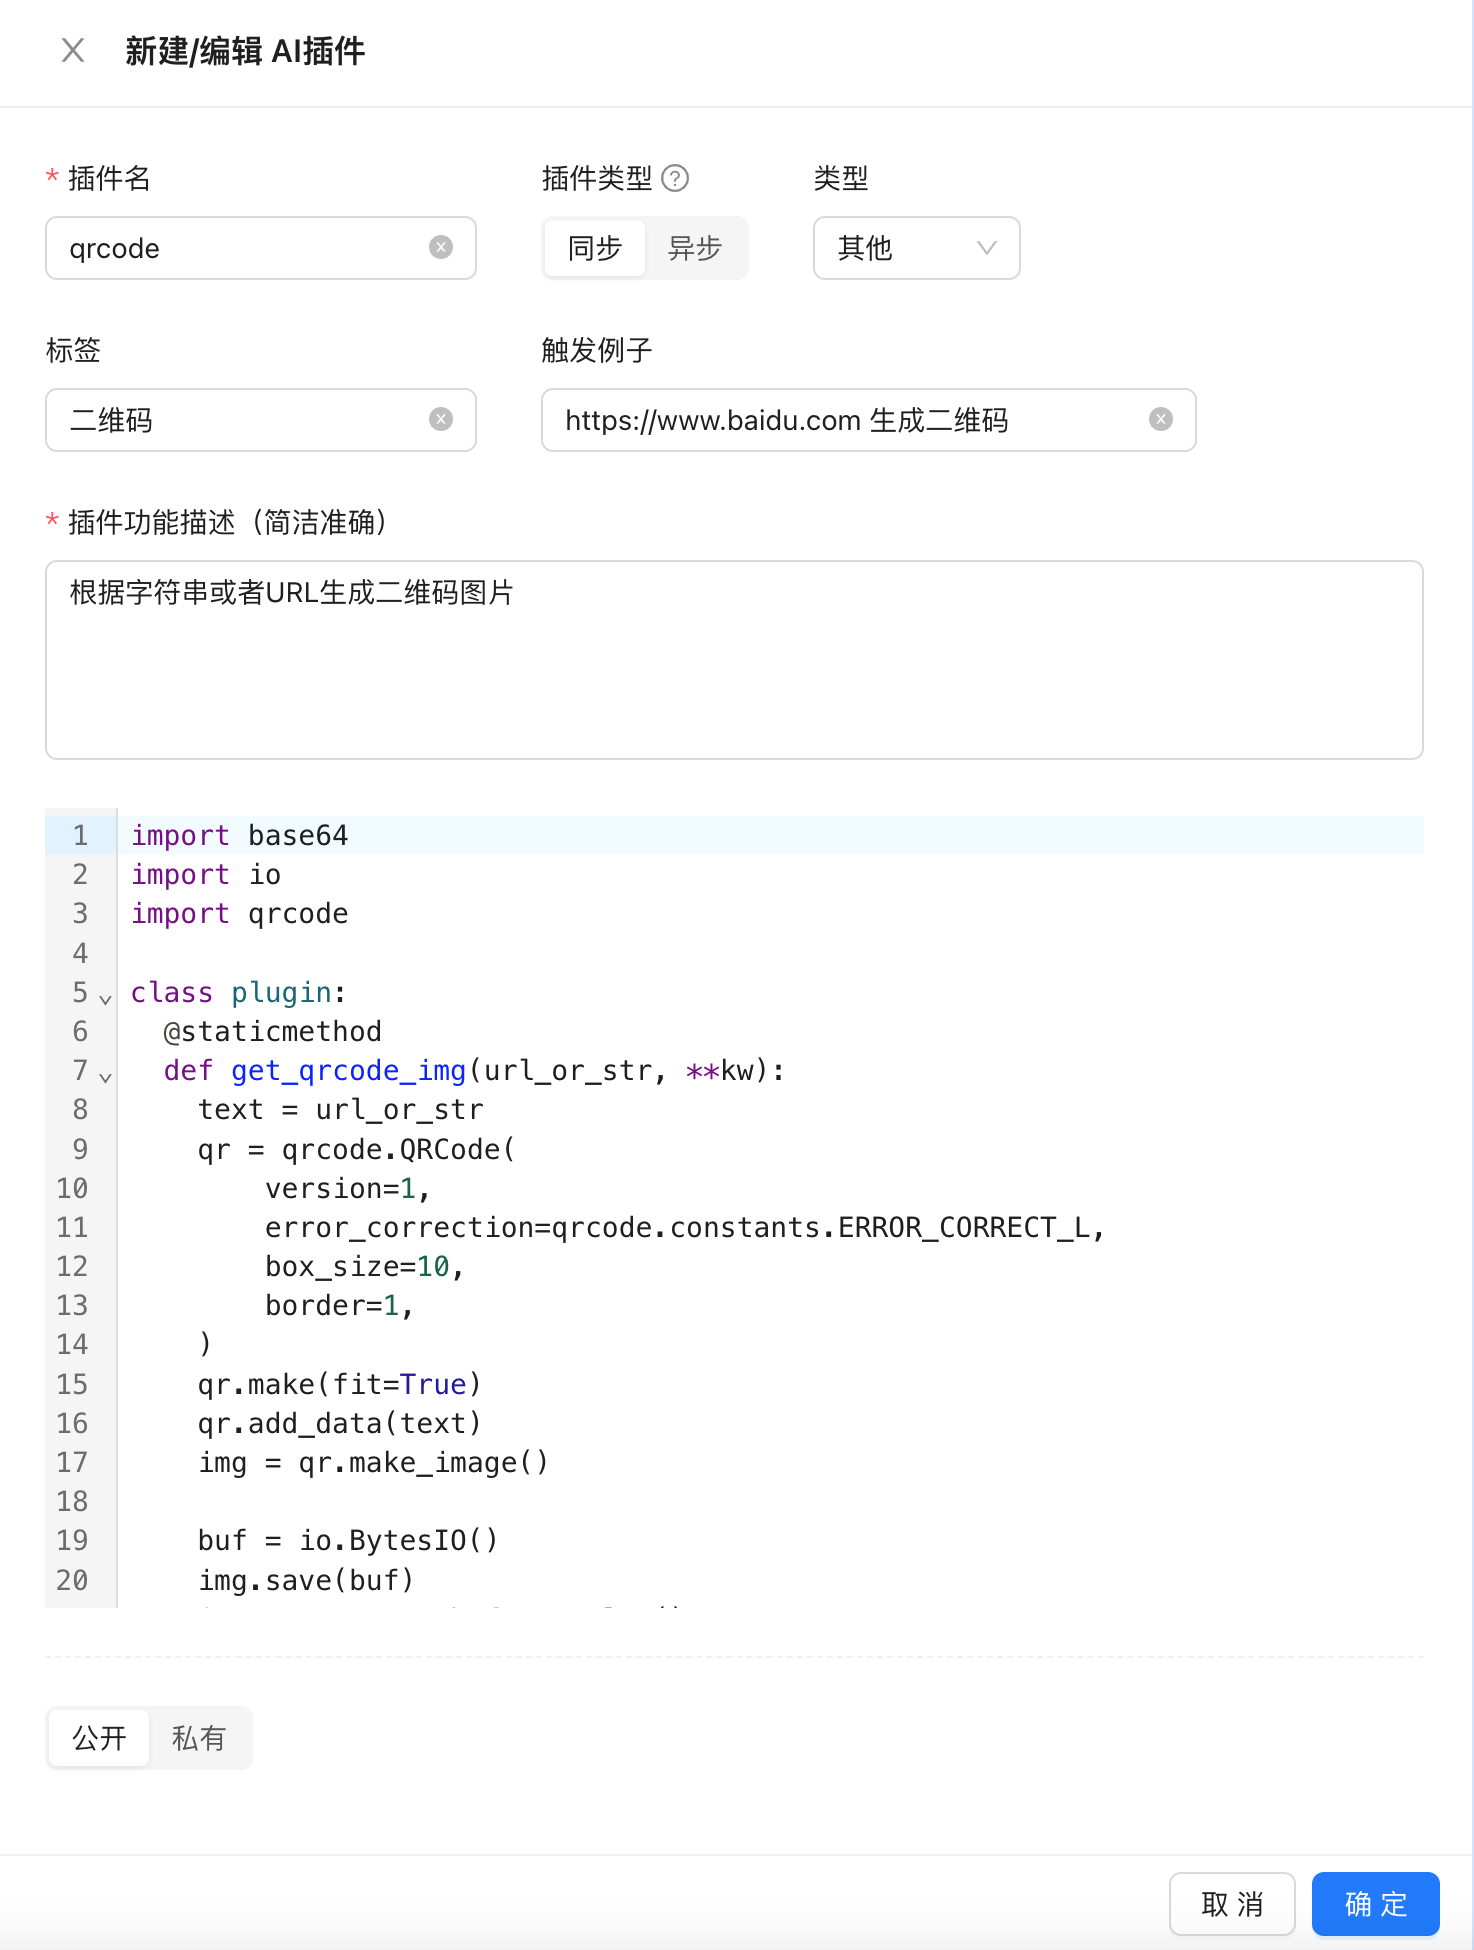Image resolution: width=1474 pixels, height=1950 pixels.
Task: Click the trigger example text input
Action: (x=850, y=420)
